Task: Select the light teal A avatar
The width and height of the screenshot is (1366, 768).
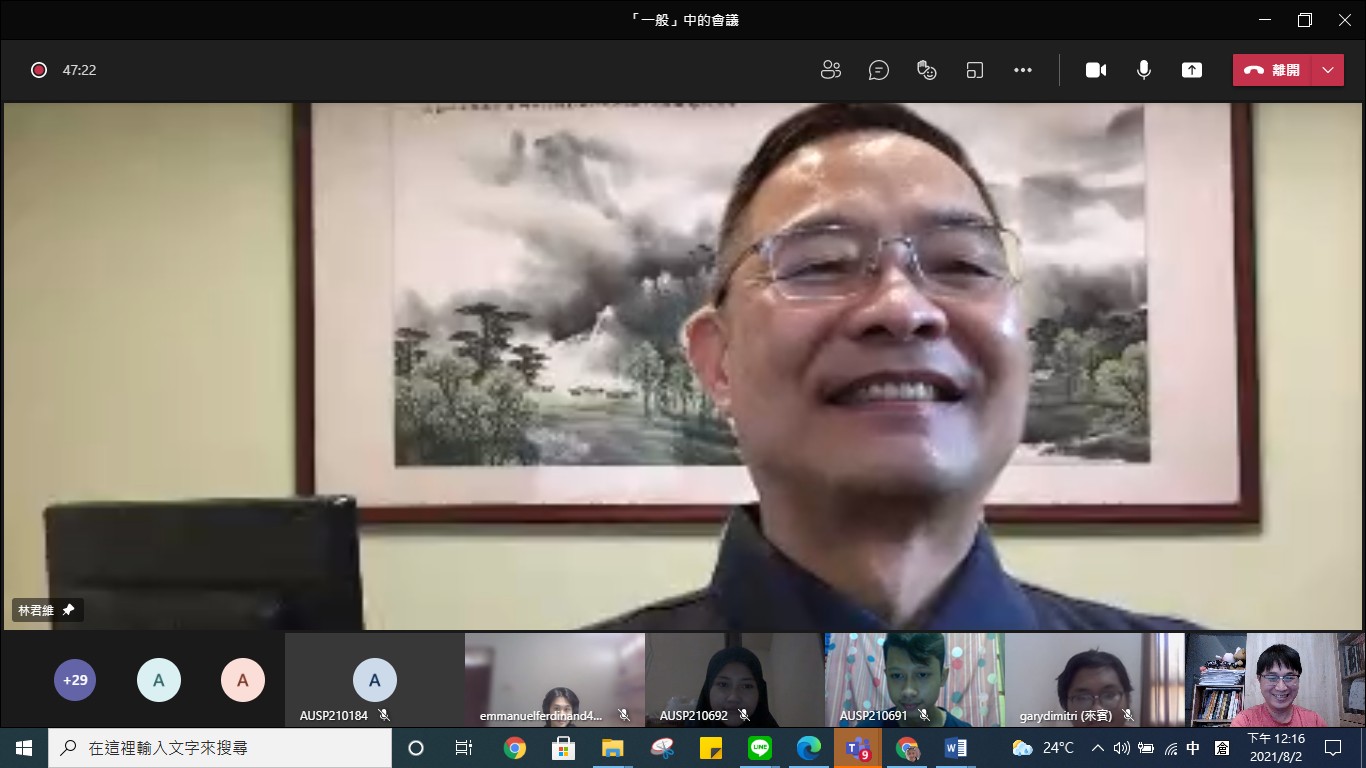Action: 159,680
